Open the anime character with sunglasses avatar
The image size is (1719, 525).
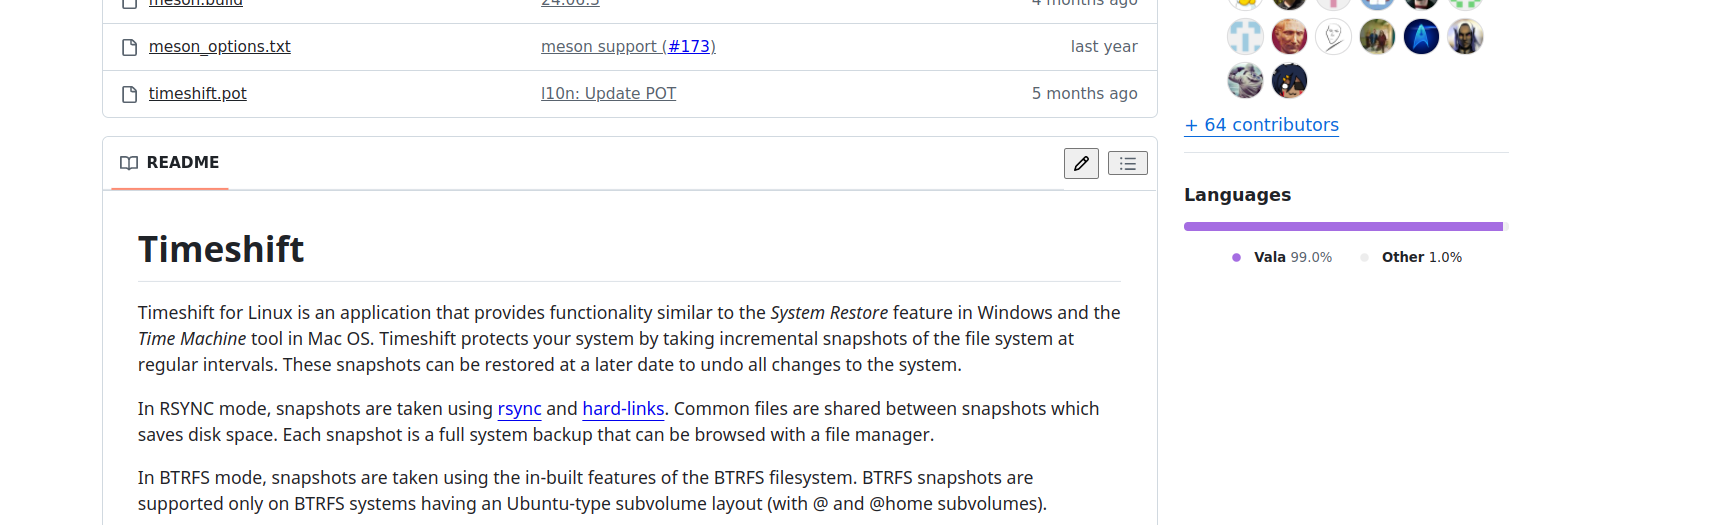pos(1289,80)
